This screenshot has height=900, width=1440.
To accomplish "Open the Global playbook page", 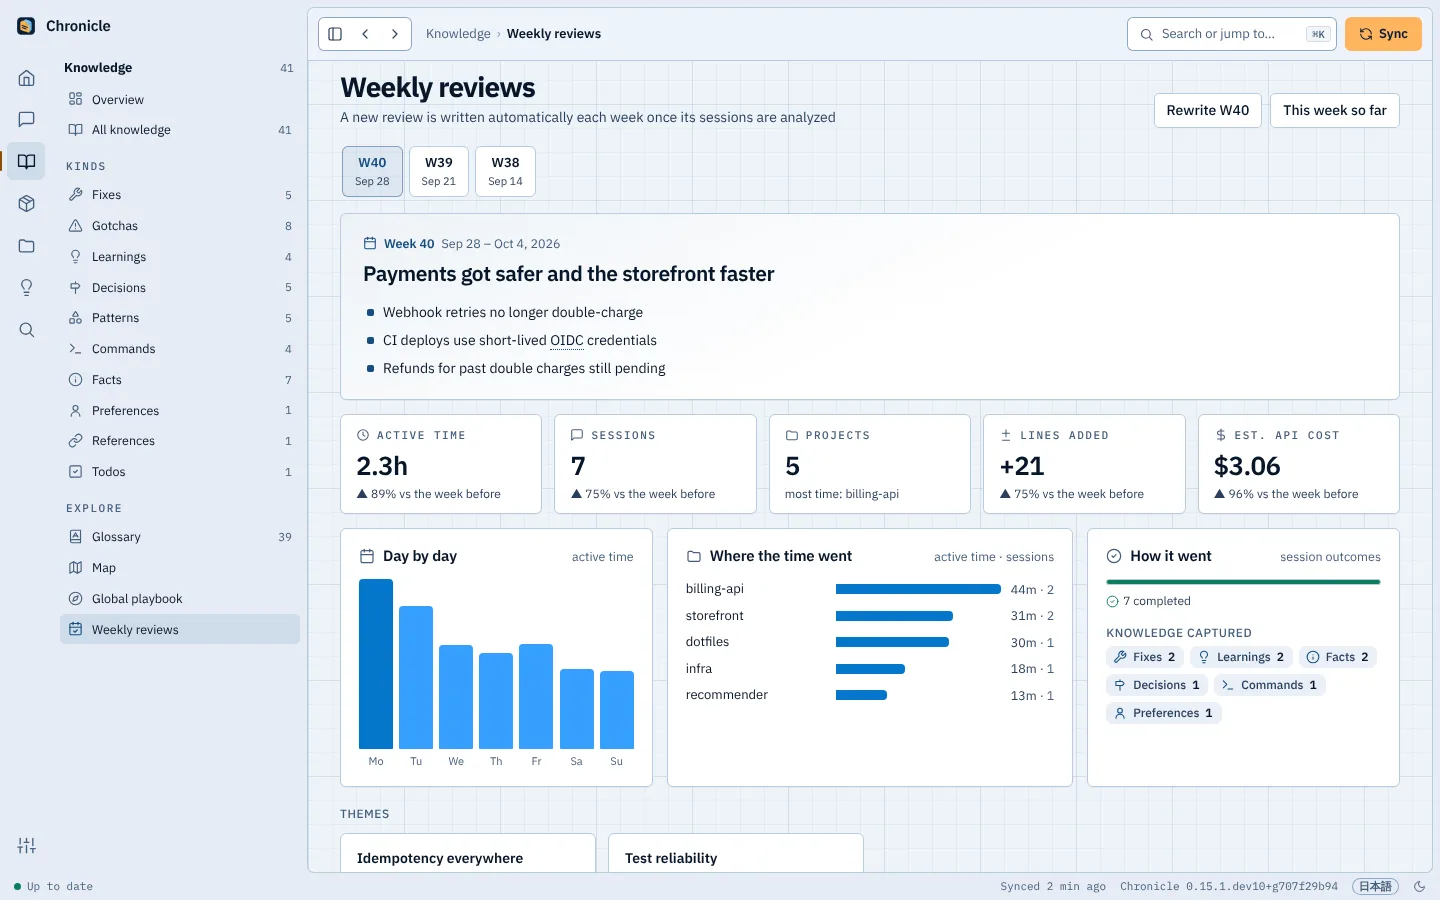I will [180, 599].
